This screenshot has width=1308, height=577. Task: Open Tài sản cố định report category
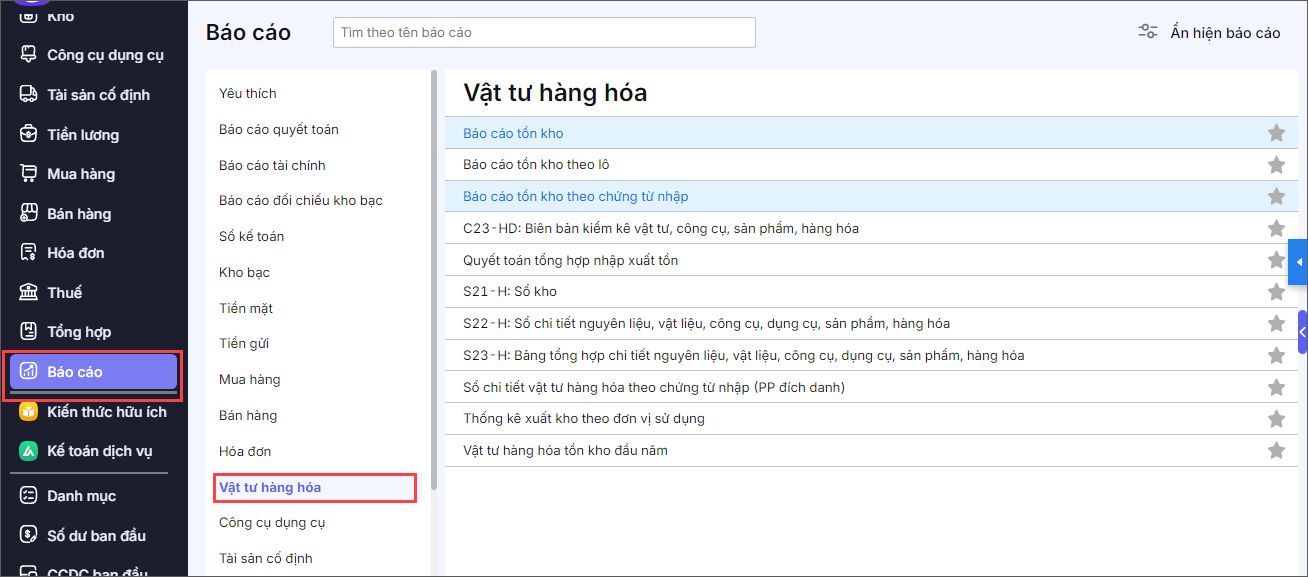[265, 558]
